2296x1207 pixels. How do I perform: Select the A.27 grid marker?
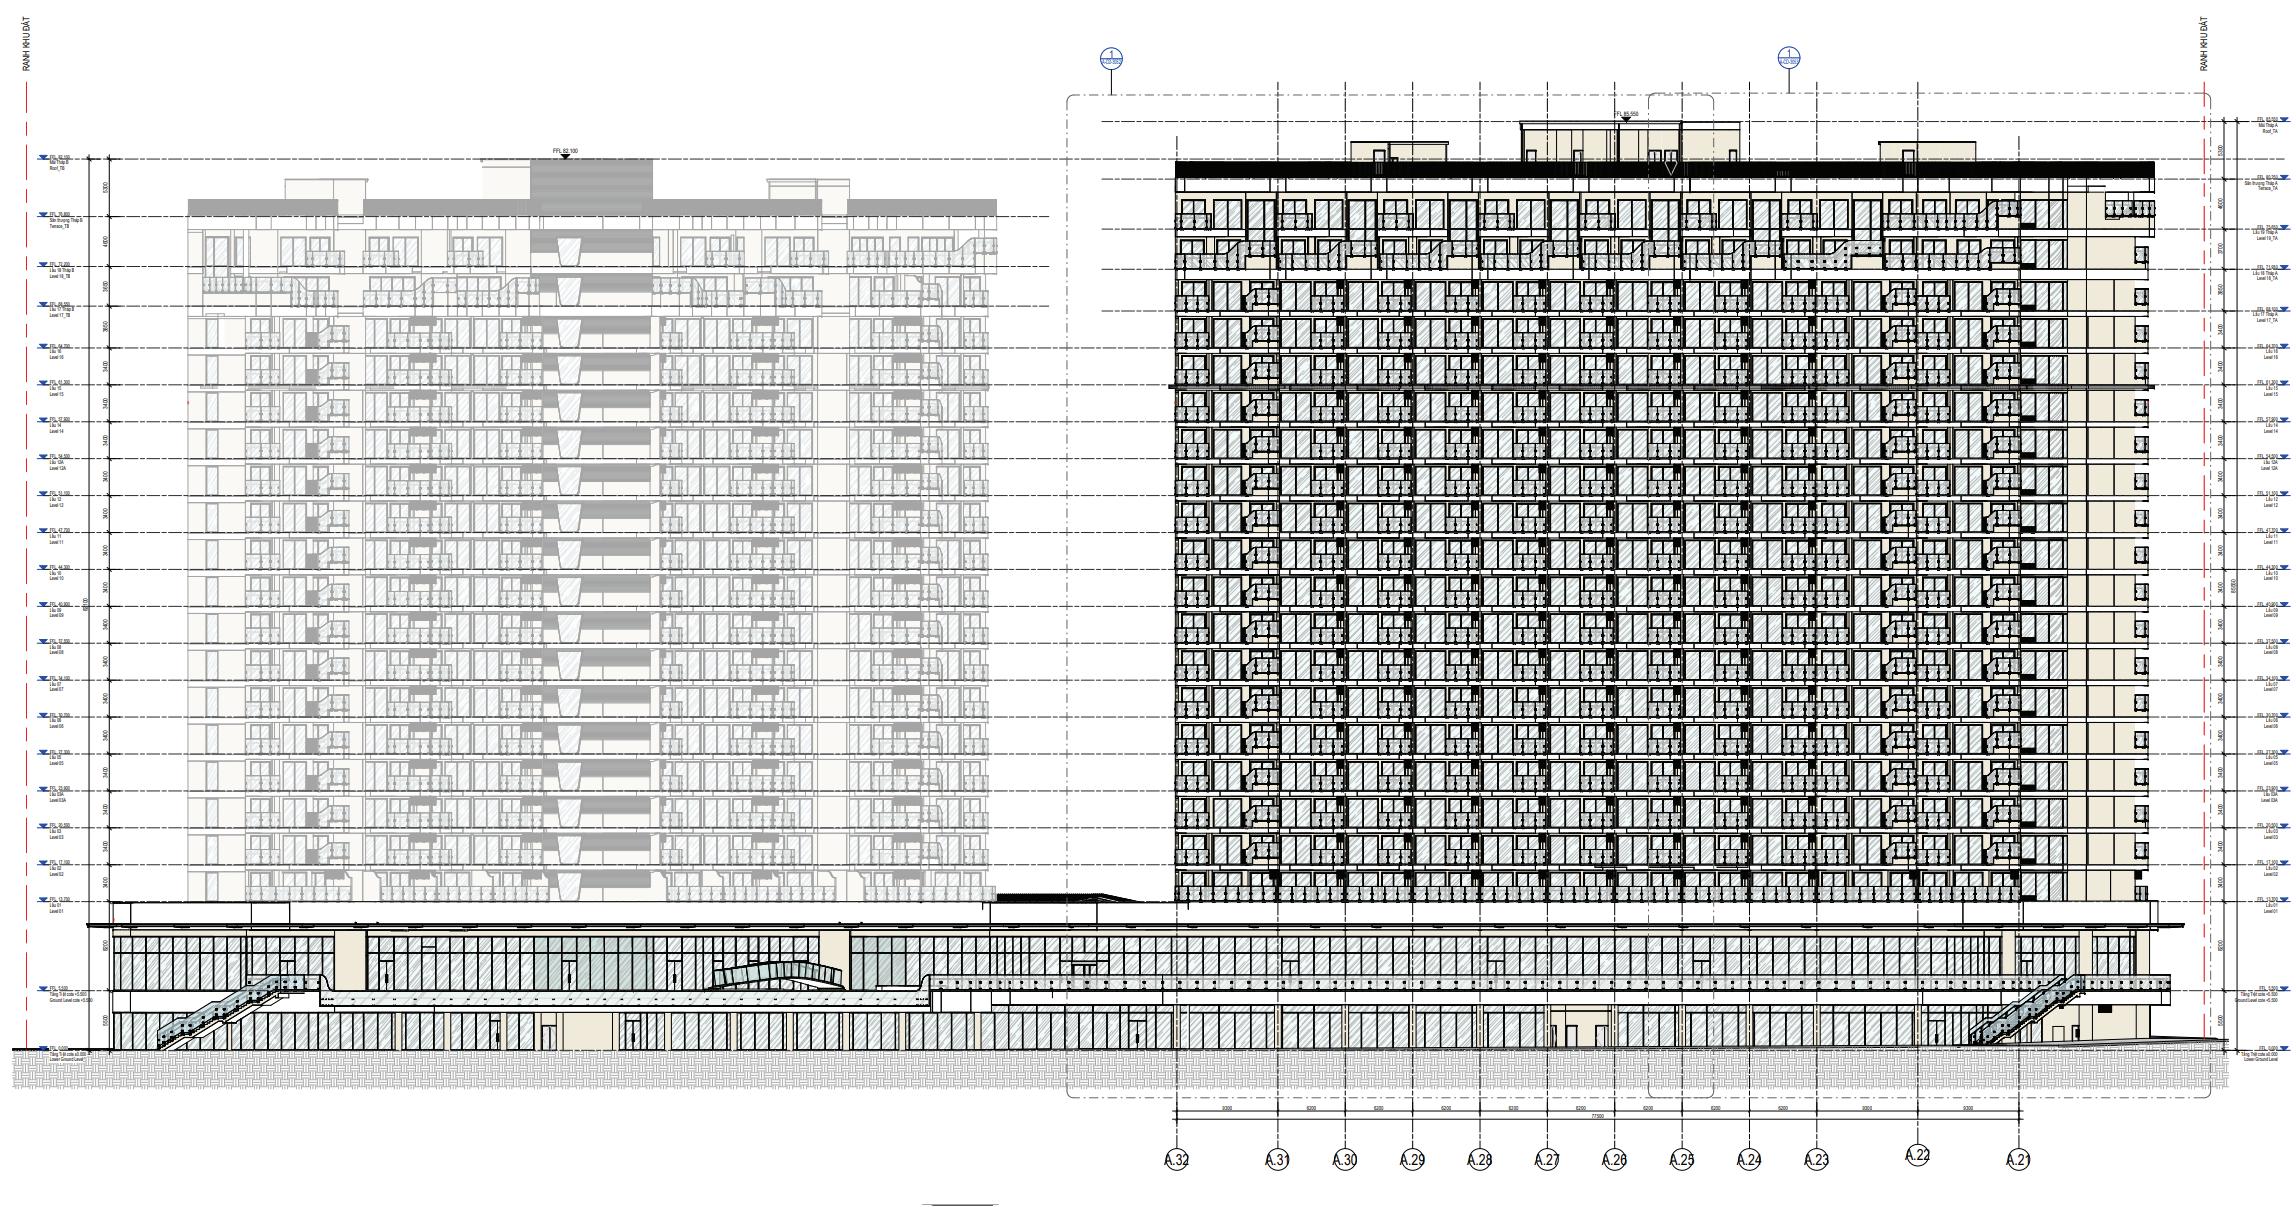coord(1546,1160)
